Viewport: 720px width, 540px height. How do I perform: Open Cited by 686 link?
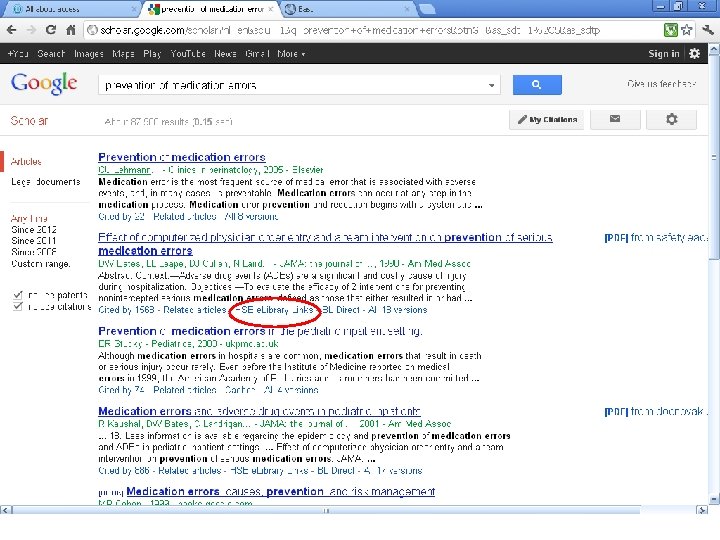tap(124, 471)
